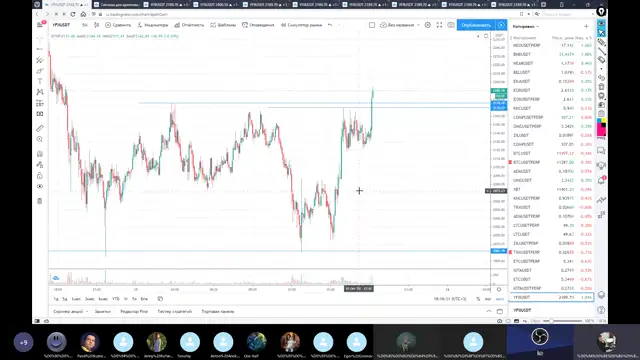Open the Торговая панель bottom tab
Viewport: 640px width, 360px height.
coord(218,311)
